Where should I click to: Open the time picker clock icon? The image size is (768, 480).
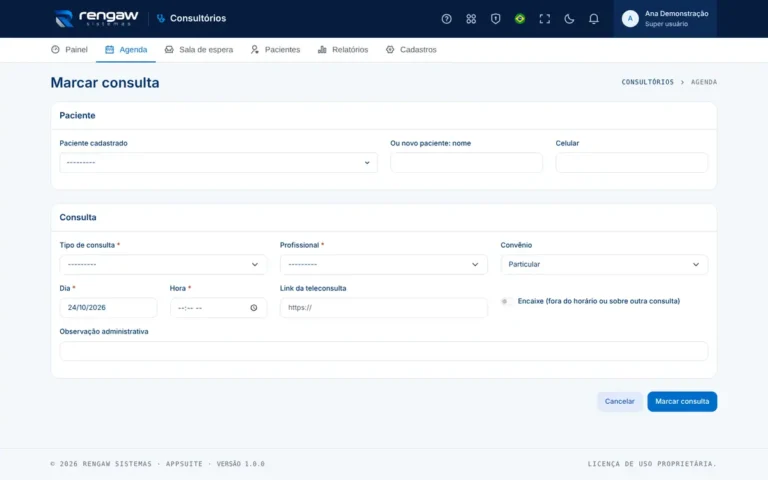tap(254, 308)
